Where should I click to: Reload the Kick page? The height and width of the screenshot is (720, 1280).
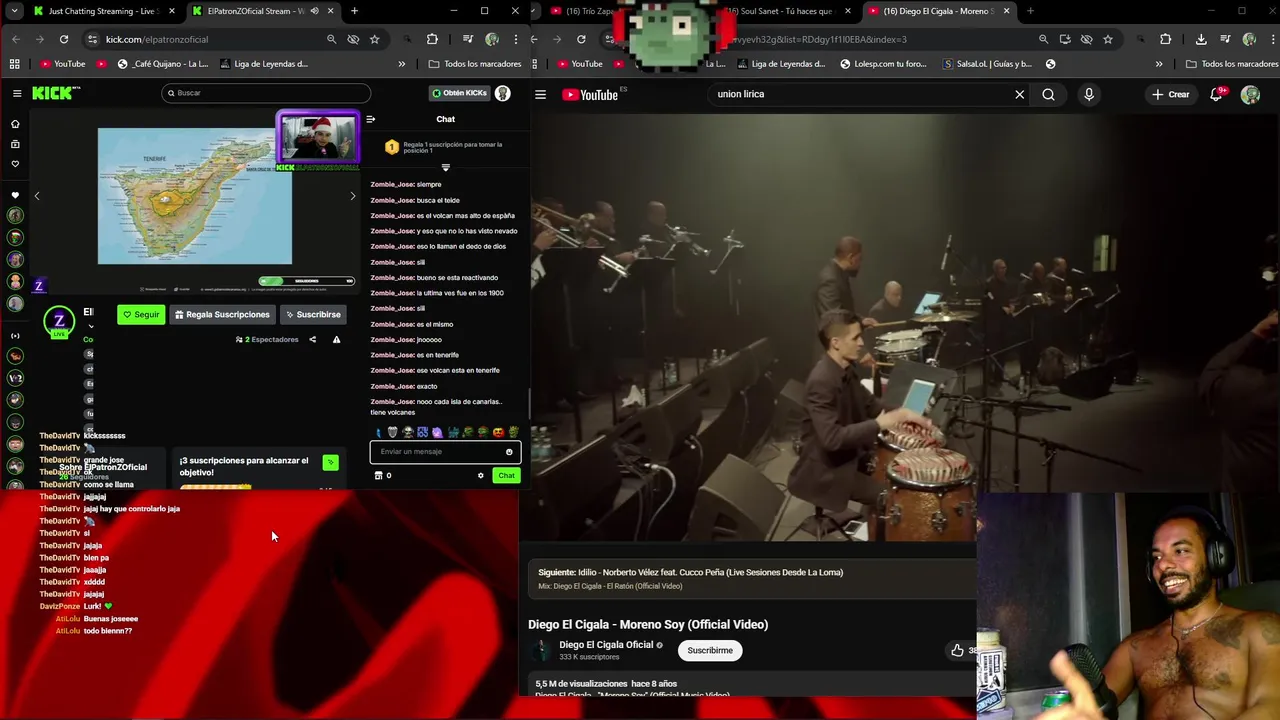tap(64, 39)
